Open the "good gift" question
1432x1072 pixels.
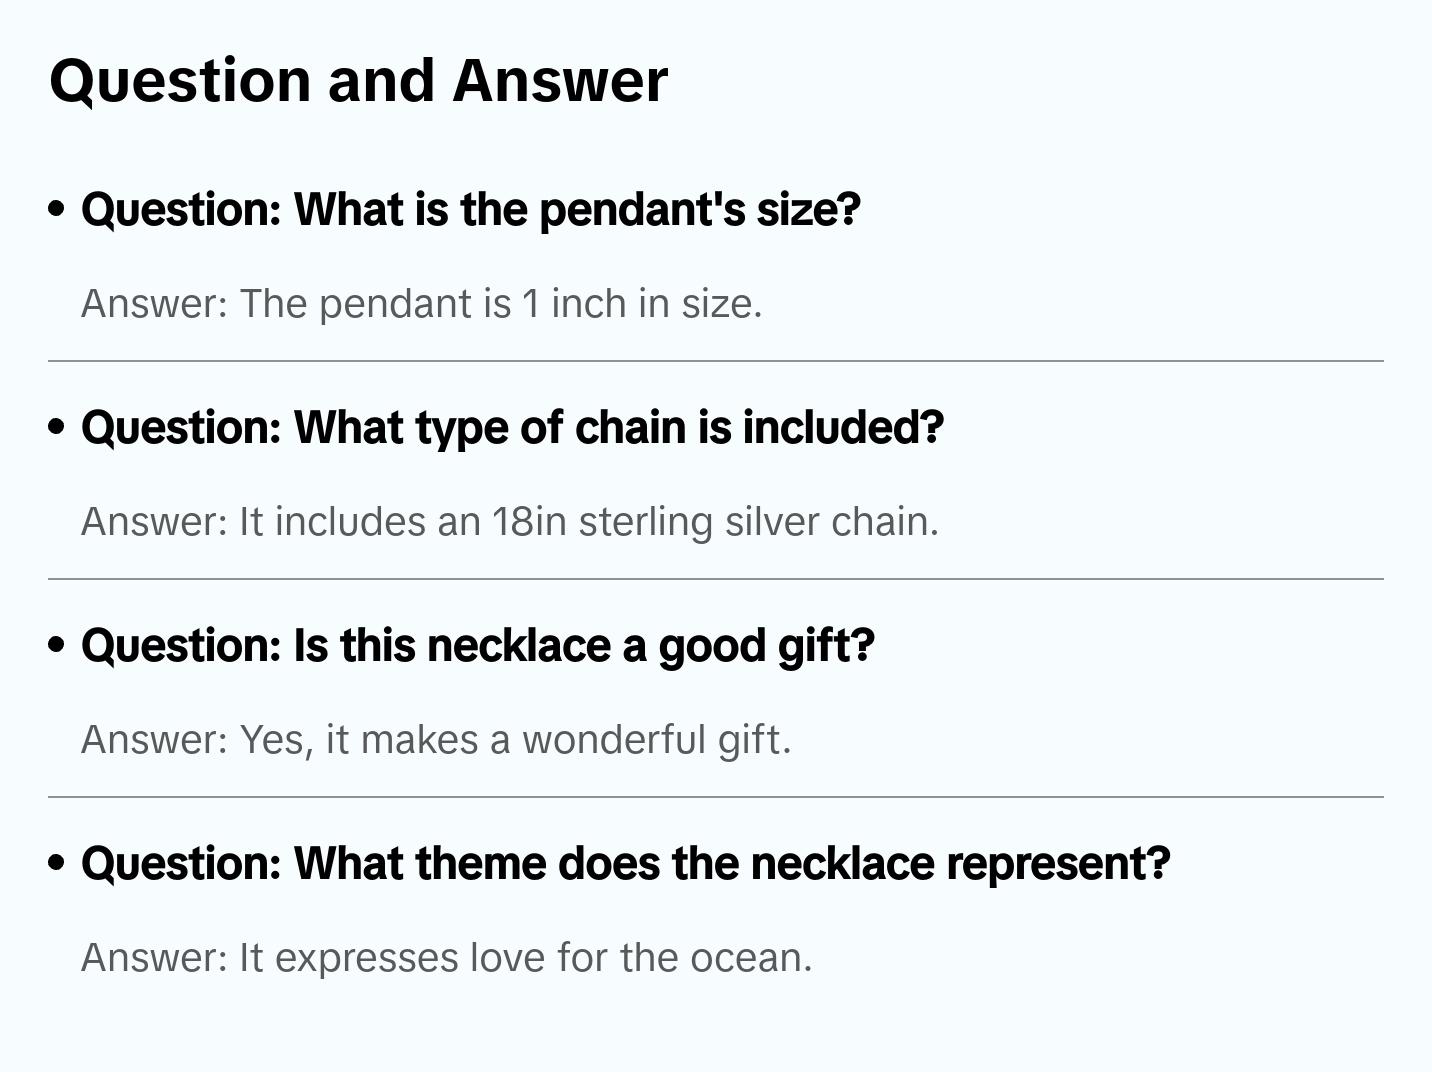(477, 646)
